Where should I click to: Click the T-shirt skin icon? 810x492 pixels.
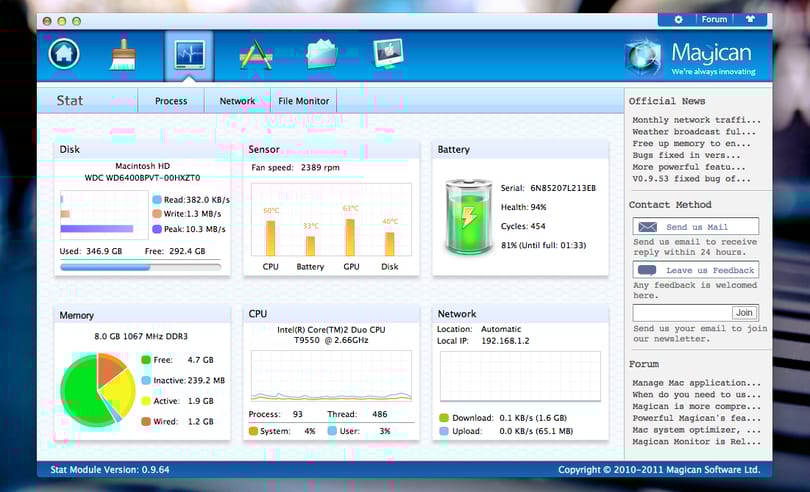[750, 19]
